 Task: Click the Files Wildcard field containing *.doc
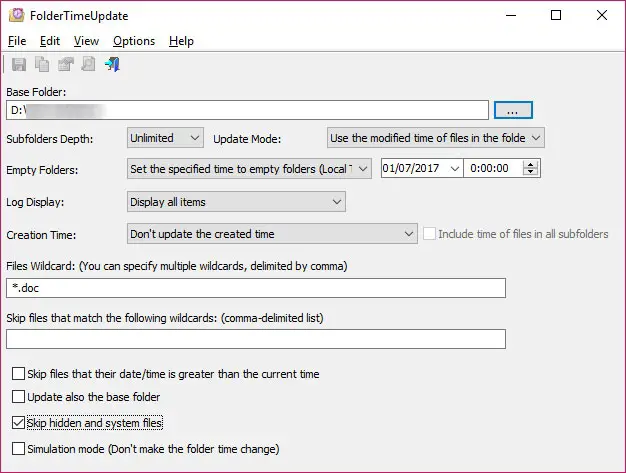pos(256,288)
